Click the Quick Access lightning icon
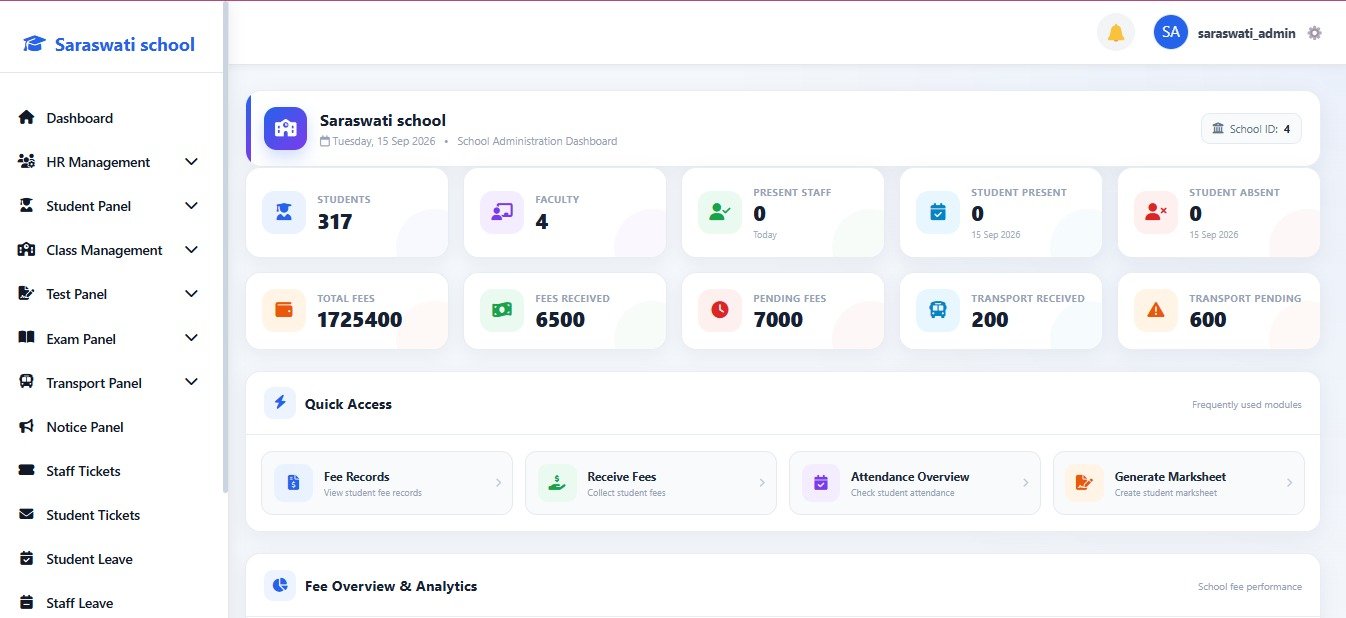Image resolution: width=1346 pixels, height=618 pixels. point(280,403)
